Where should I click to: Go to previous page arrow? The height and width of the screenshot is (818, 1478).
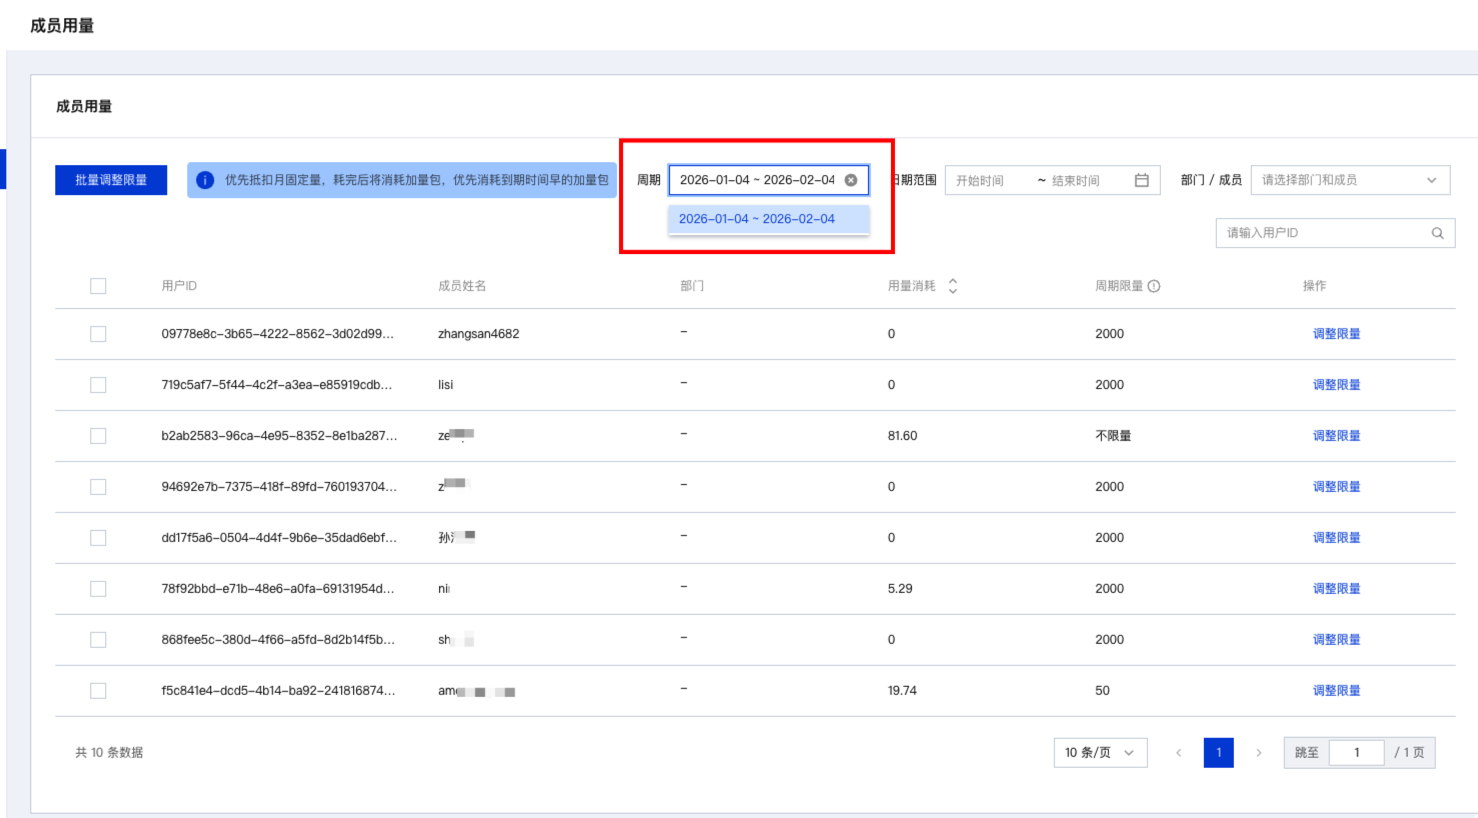[x=1179, y=753]
